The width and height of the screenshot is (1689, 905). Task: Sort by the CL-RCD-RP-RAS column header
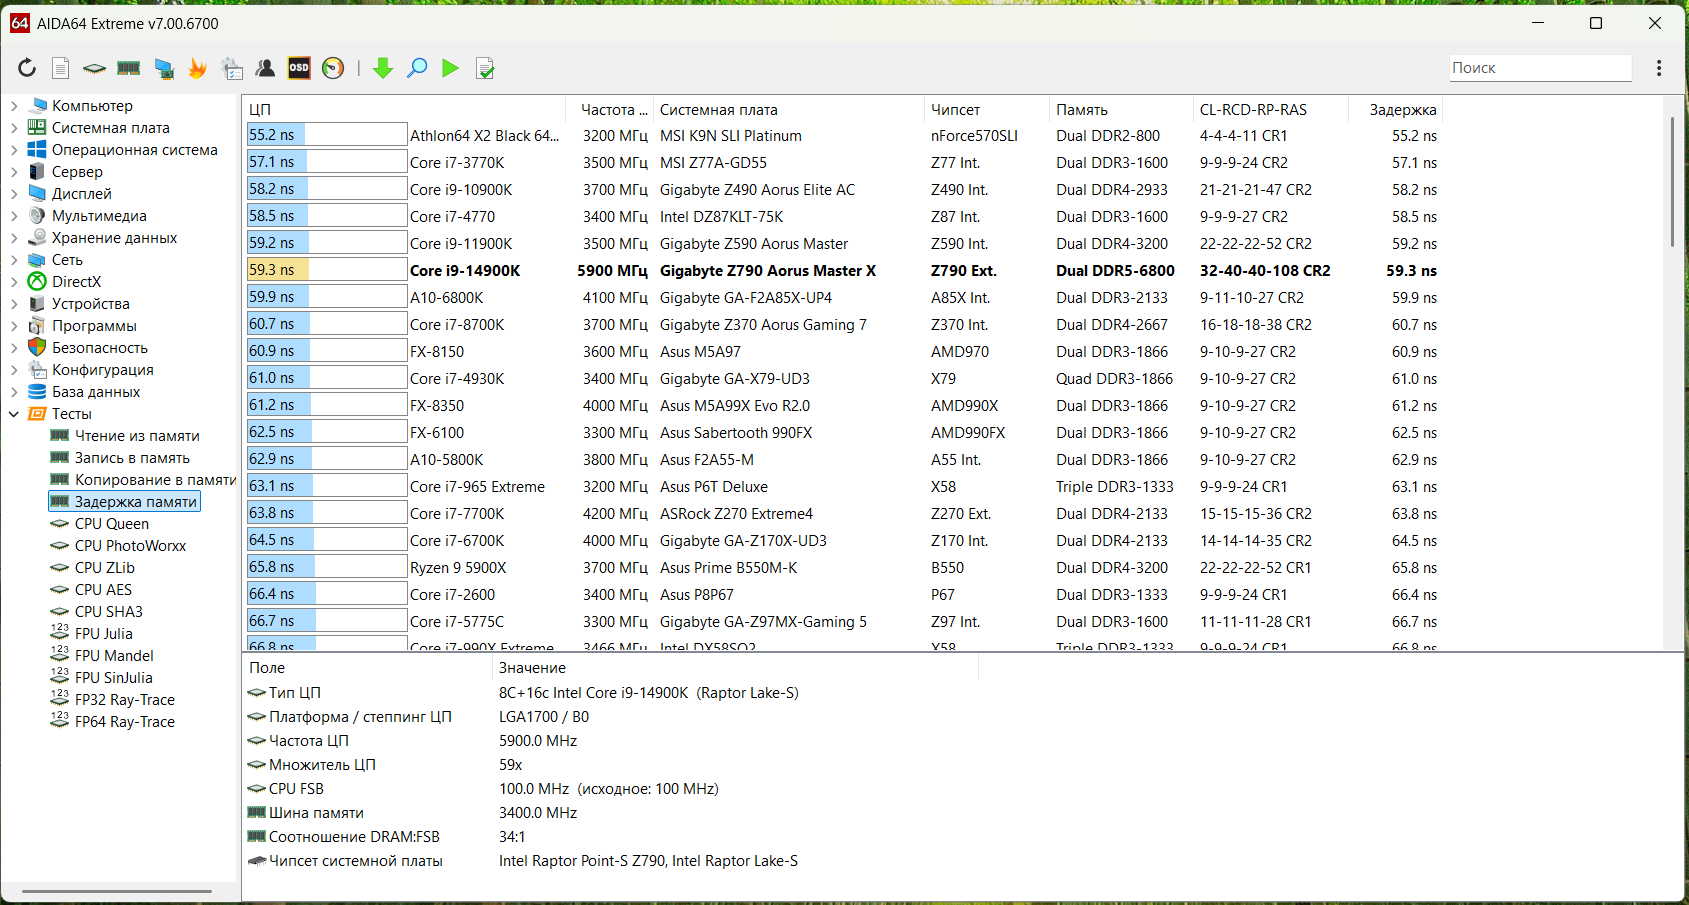click(1271, 110)
